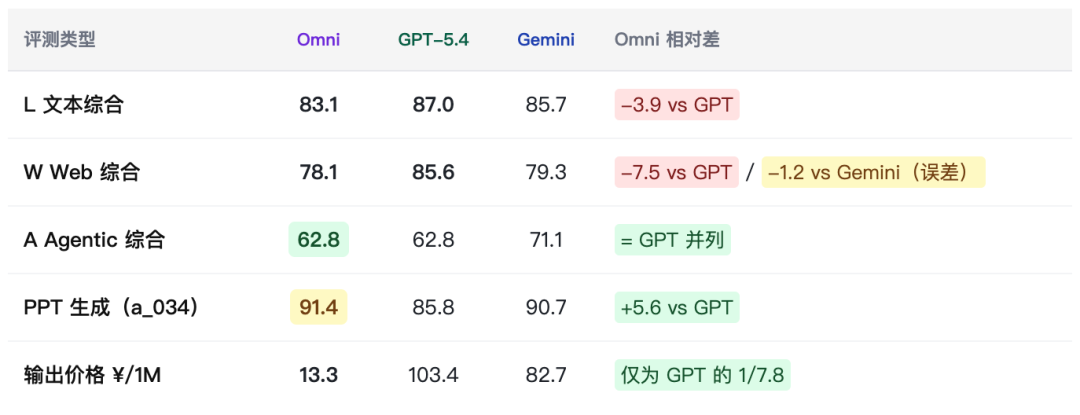Viewport: 1080px width, 415px height.
Task: Select the yellow-highlighted Omni score 91.4
Action: click(x=318, y=308)
